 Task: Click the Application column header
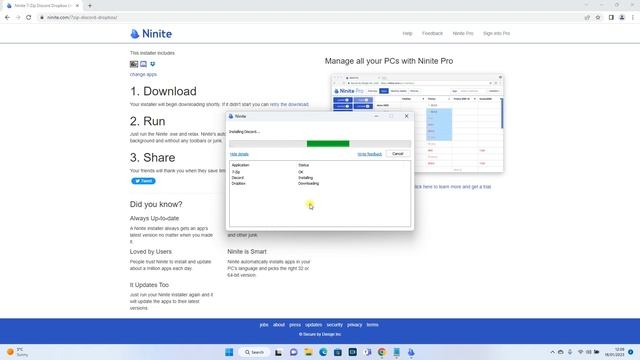tap(240, 165)
